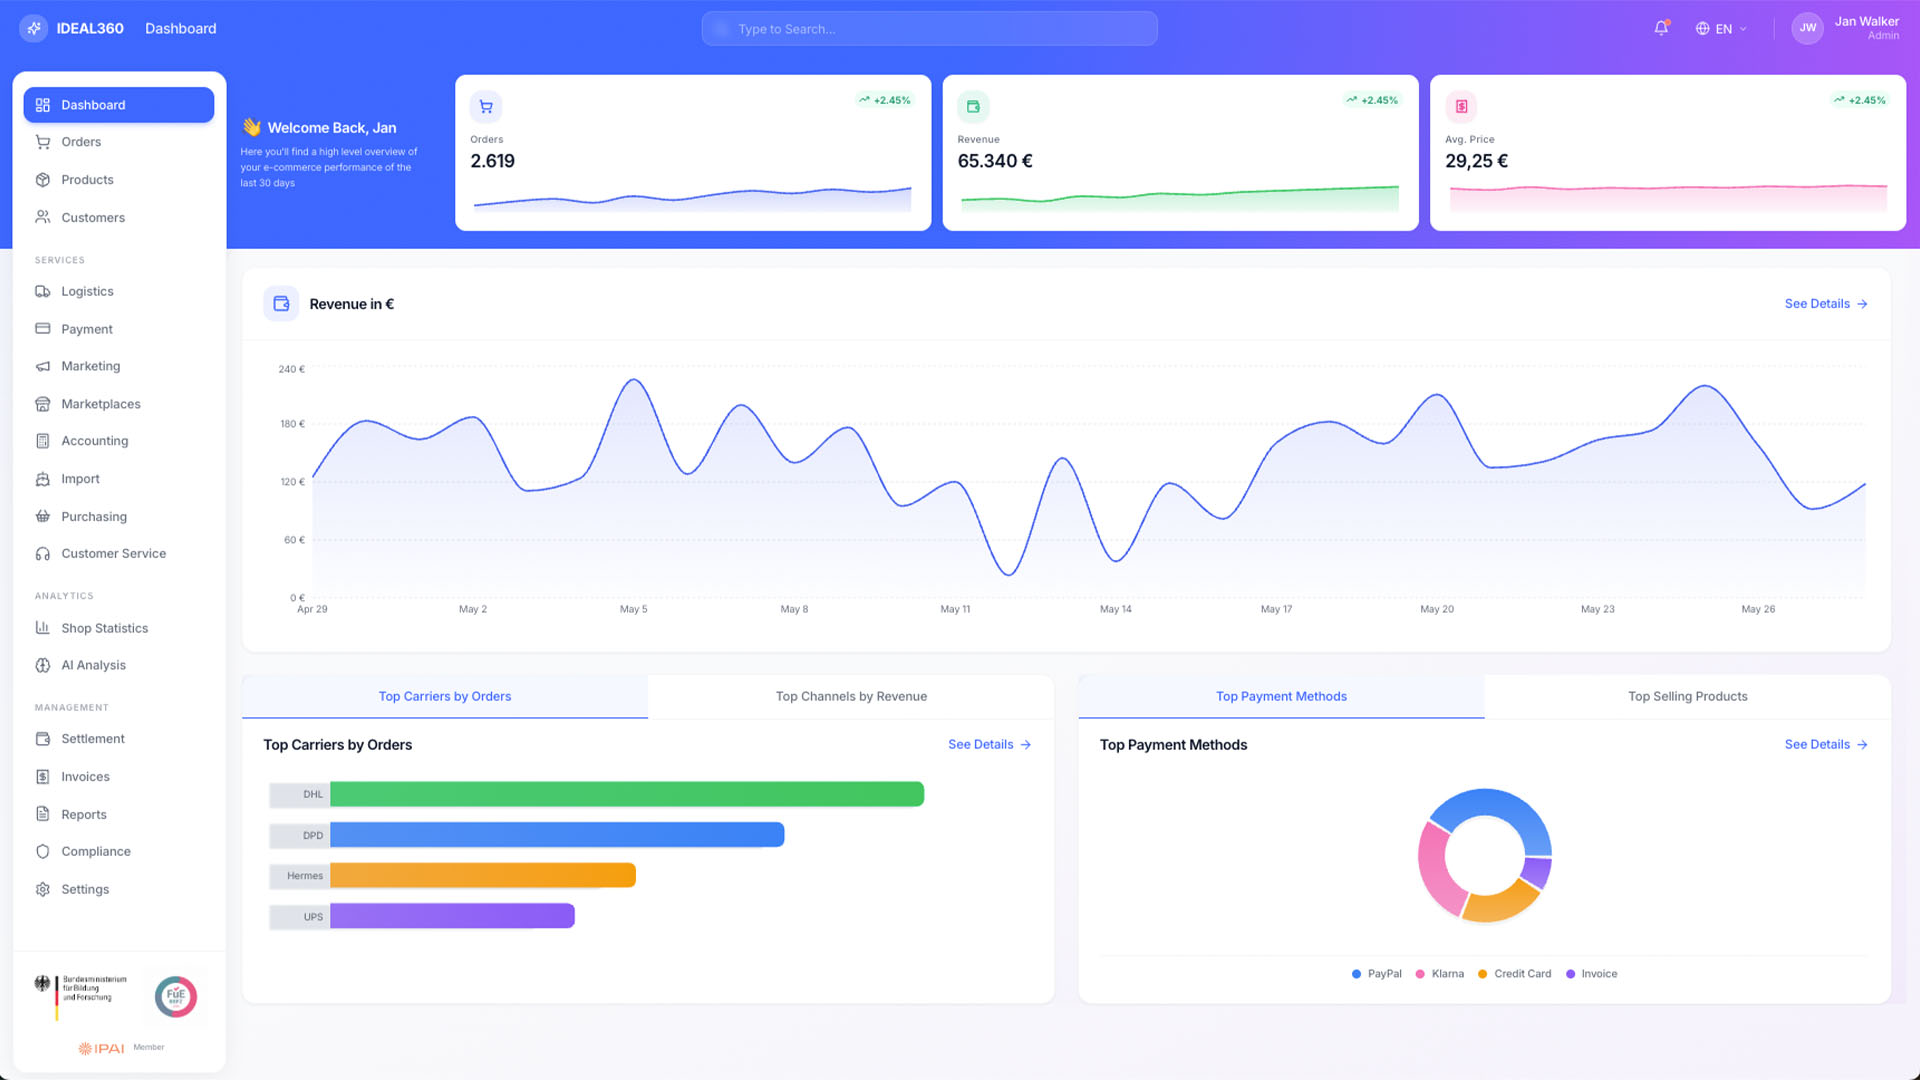
Task: Toggle Klarna legend item in payment chart
Action: point(1440,974)
